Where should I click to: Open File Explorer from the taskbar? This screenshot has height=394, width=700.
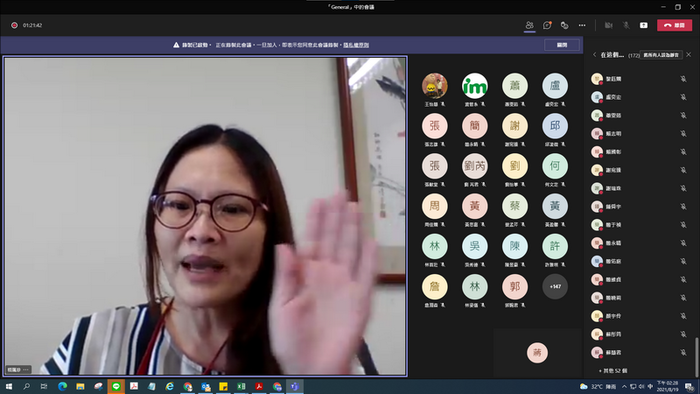[x=80, y=386]
